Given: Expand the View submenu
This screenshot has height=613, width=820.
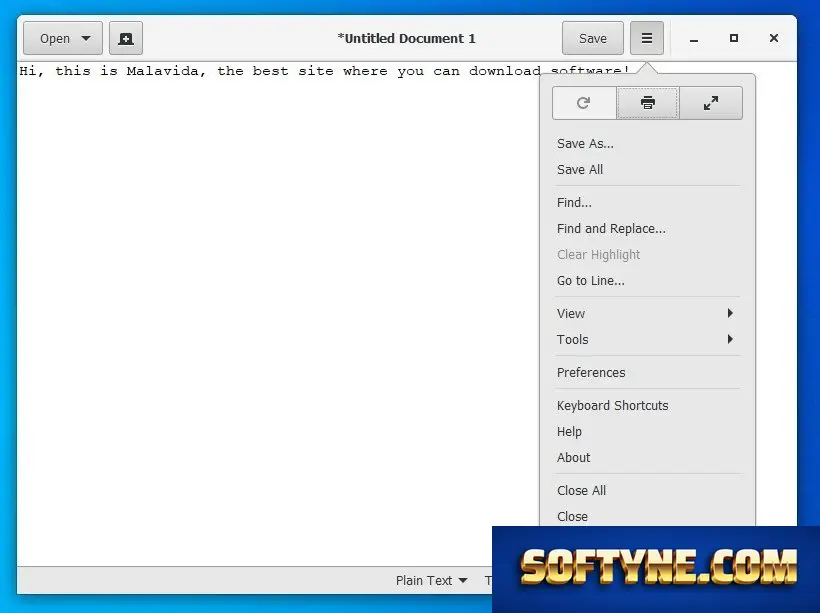Looking at the screenshot, I should pyautogui.click(x=646, y=313).
